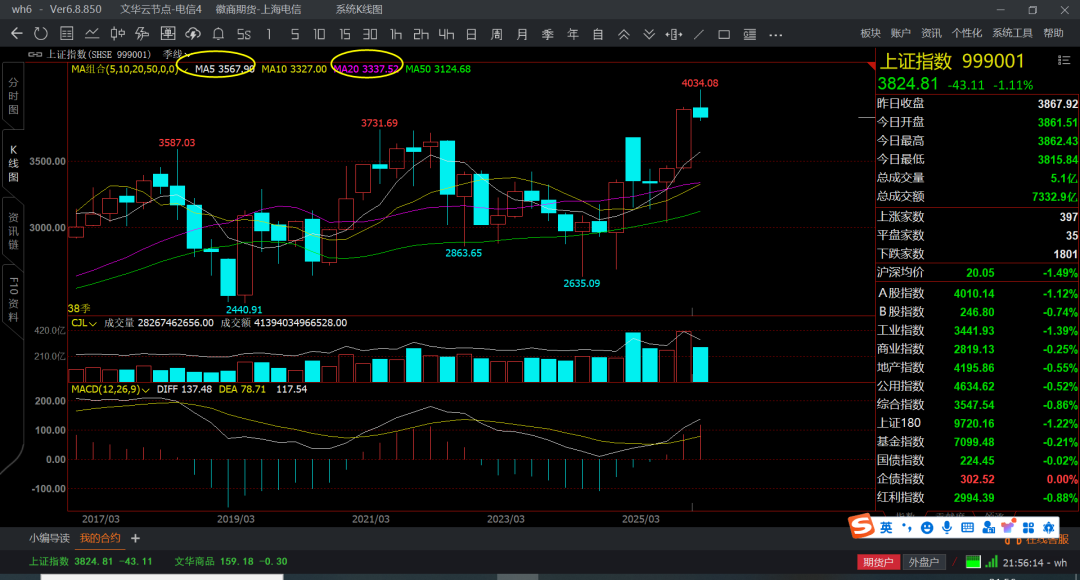Click the cloud lightning icon
Viewport: 1080px width, 580px height.
192,34
